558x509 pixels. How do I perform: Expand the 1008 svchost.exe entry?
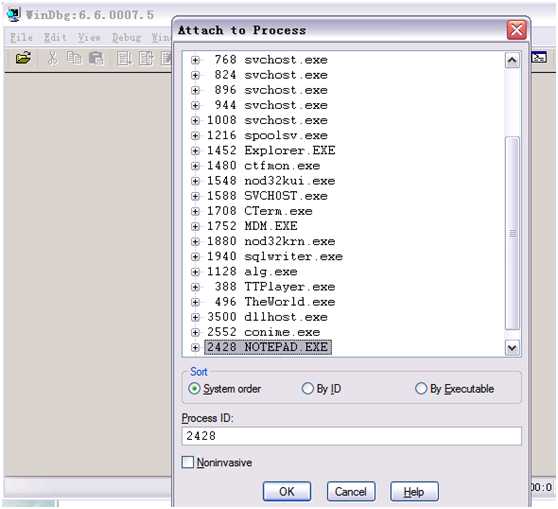tap(195, 120)
